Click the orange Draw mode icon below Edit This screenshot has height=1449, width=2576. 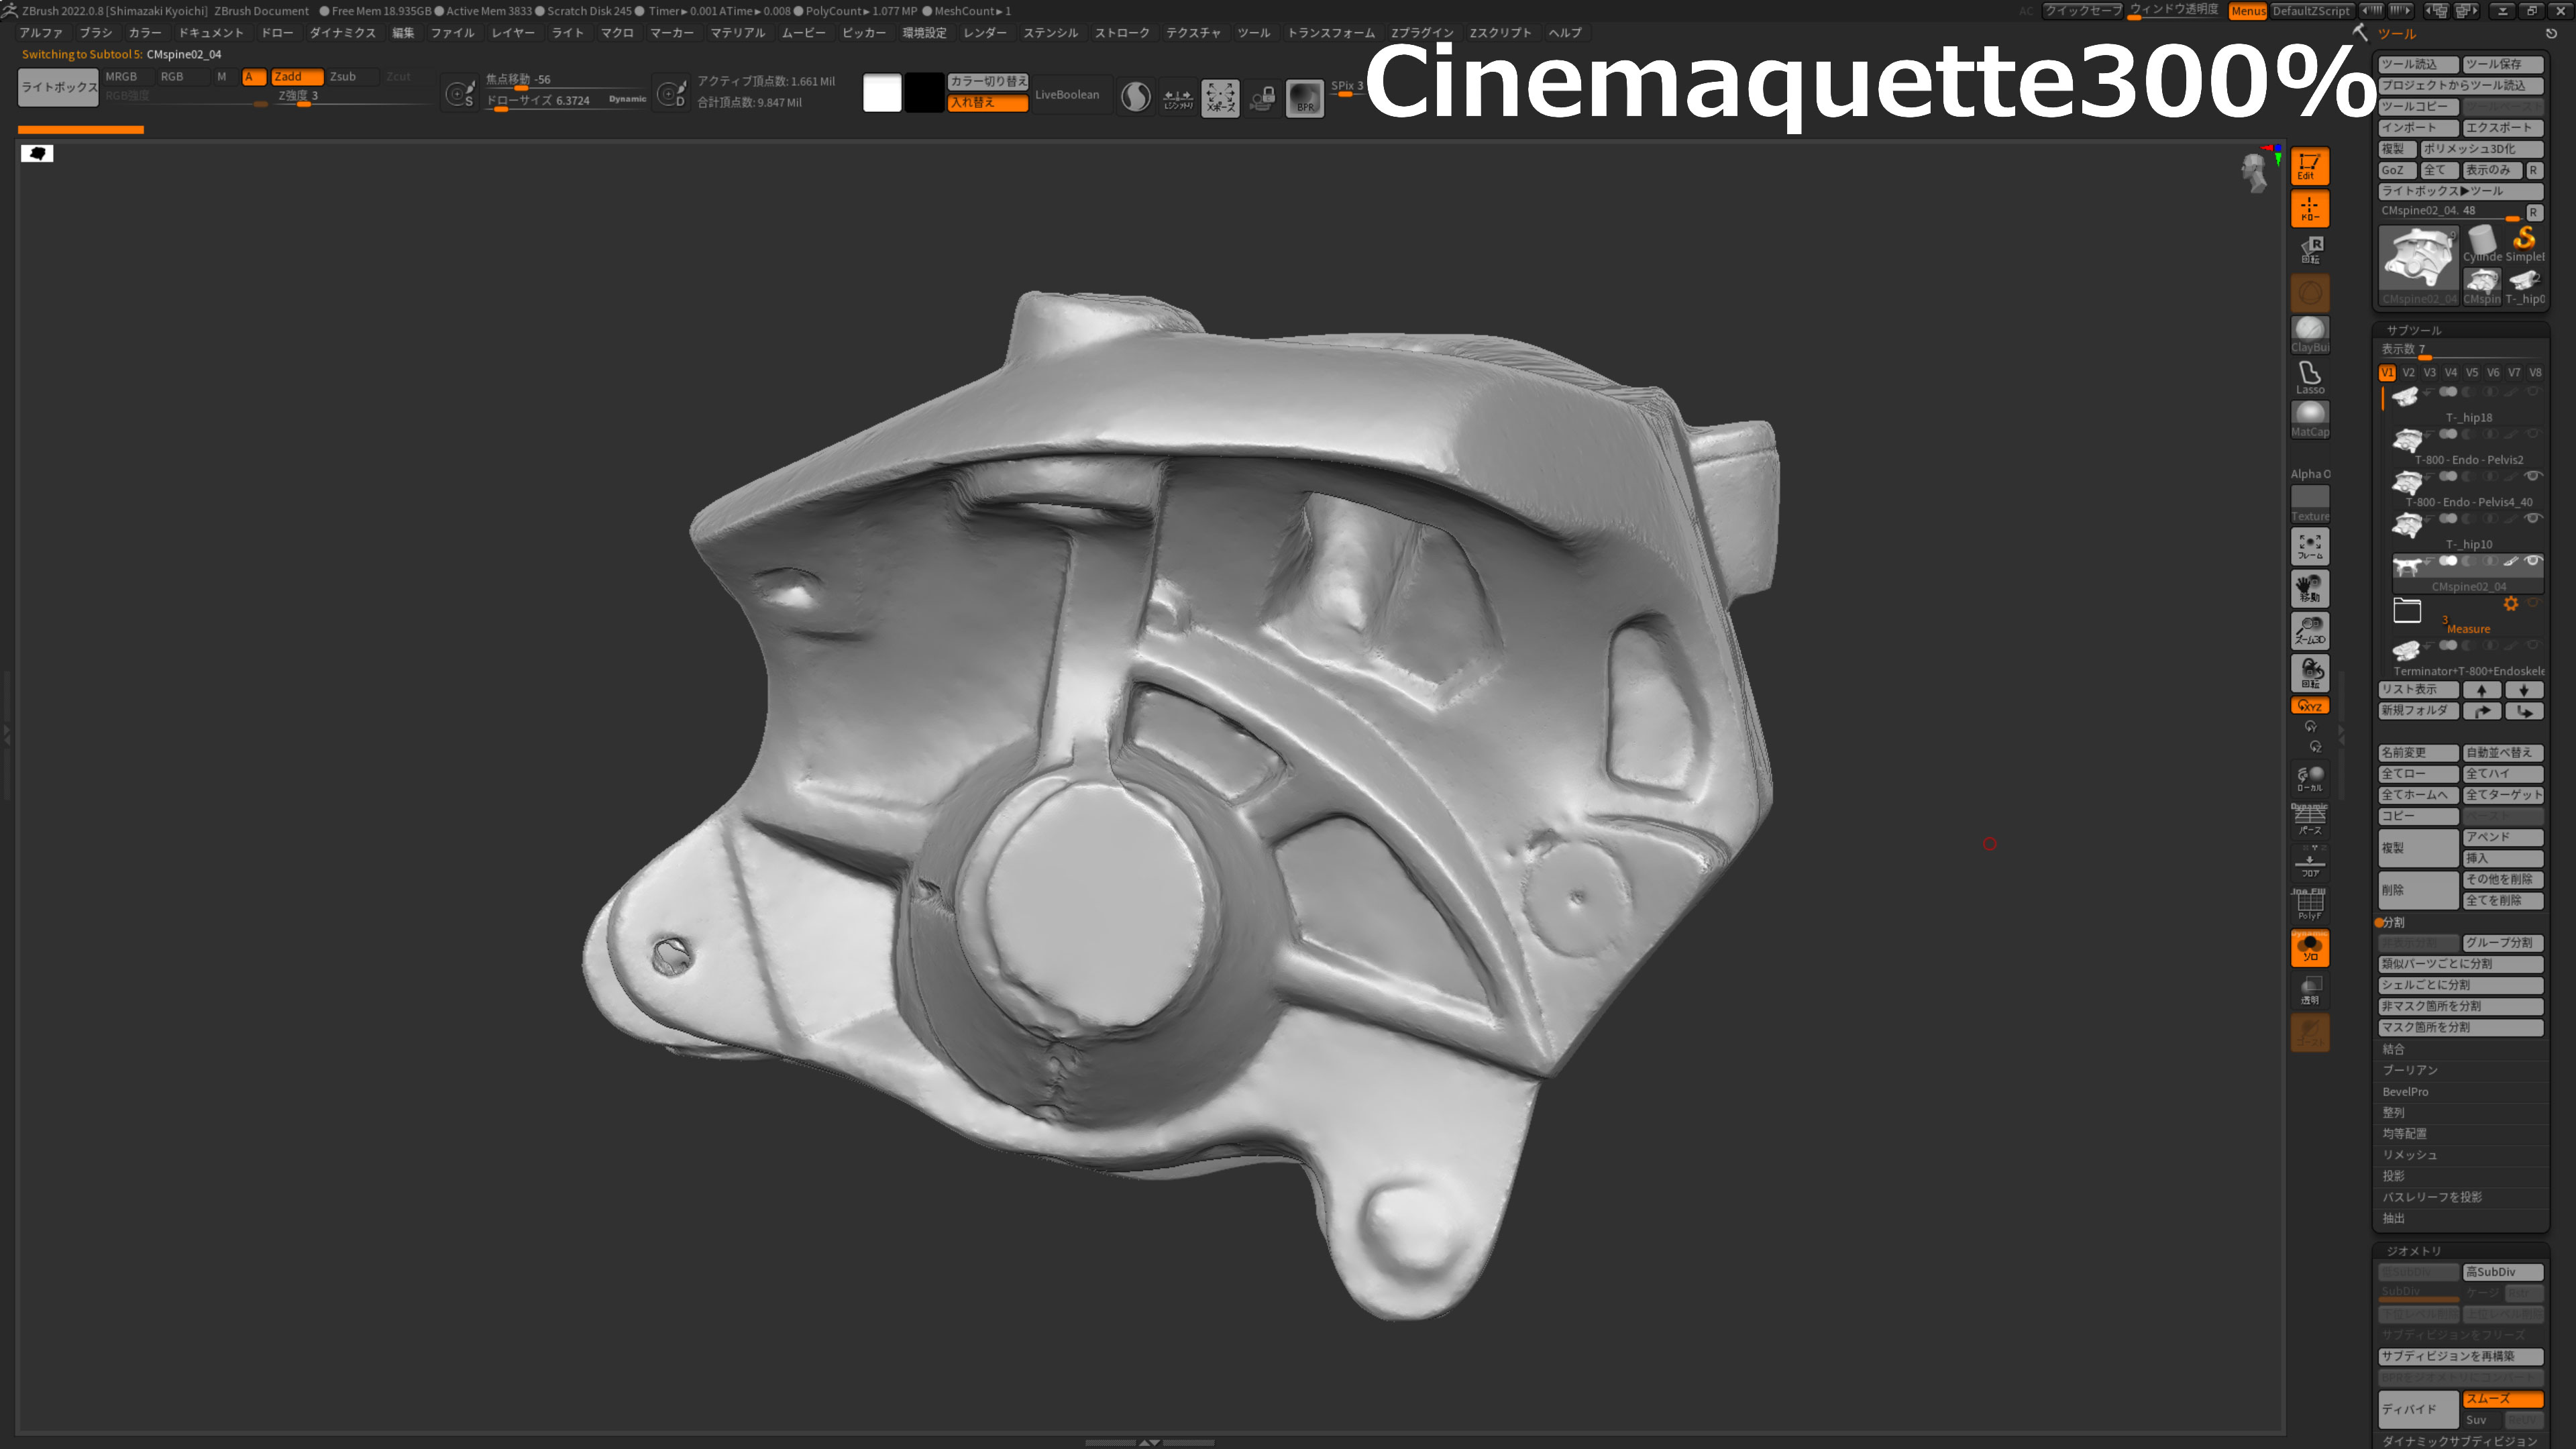(x=2309, y=209)
